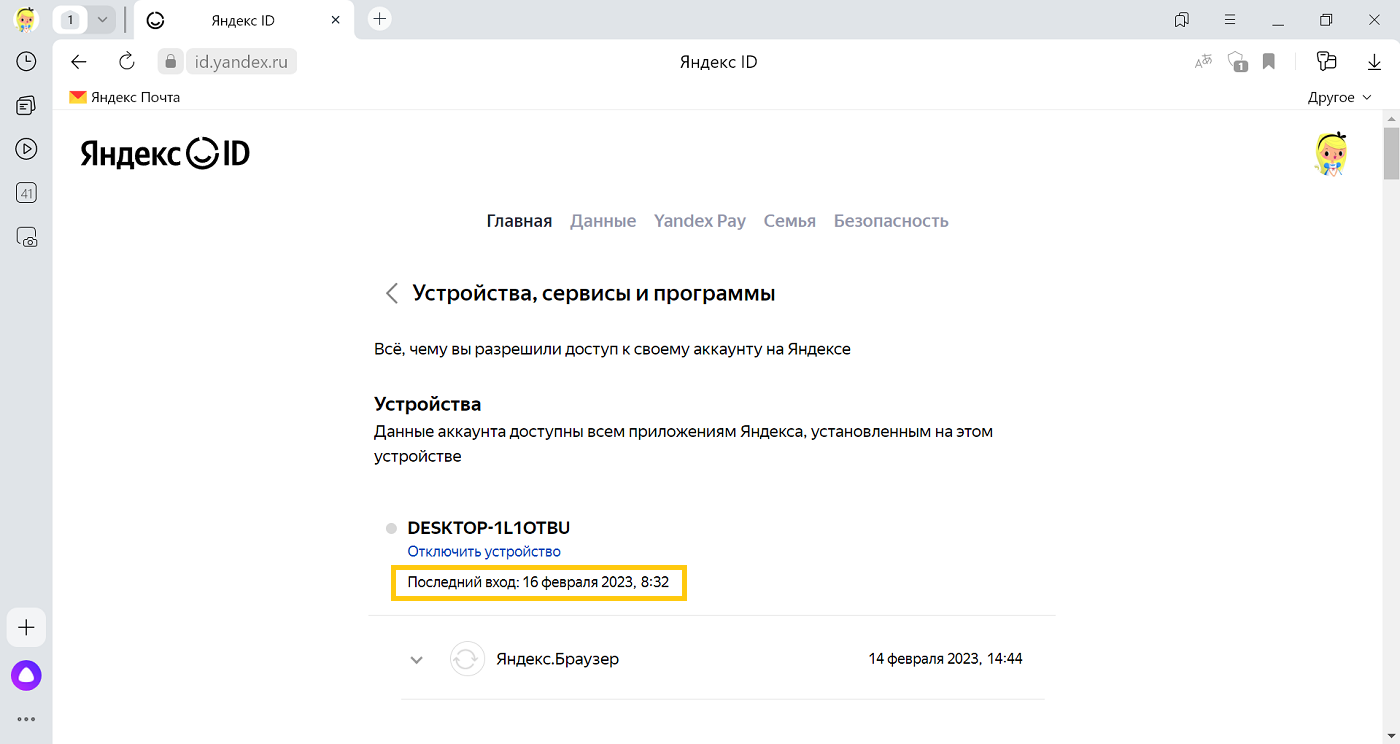Open sidebar more options three dots
The height and width of the screenshot is (744, 1400).
(26, 719)
